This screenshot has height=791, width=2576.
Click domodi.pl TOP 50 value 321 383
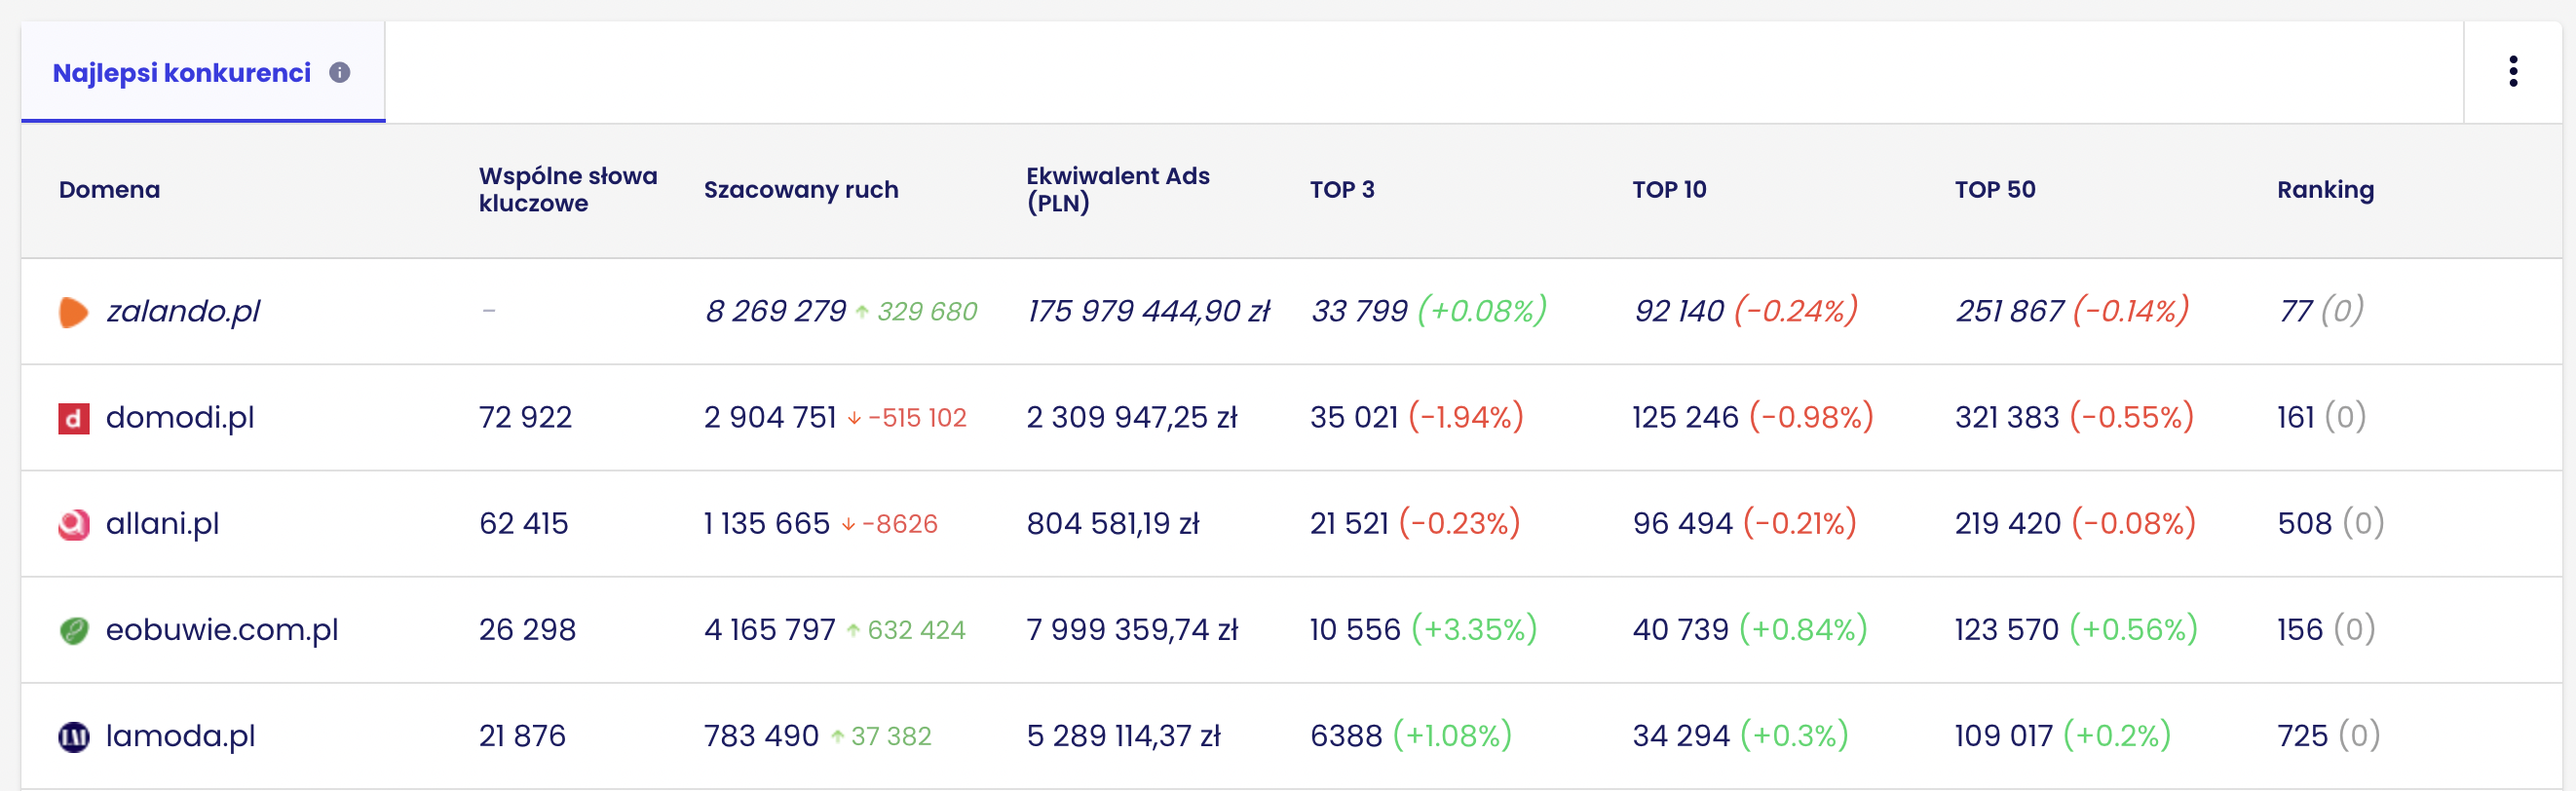[2008, 417]
